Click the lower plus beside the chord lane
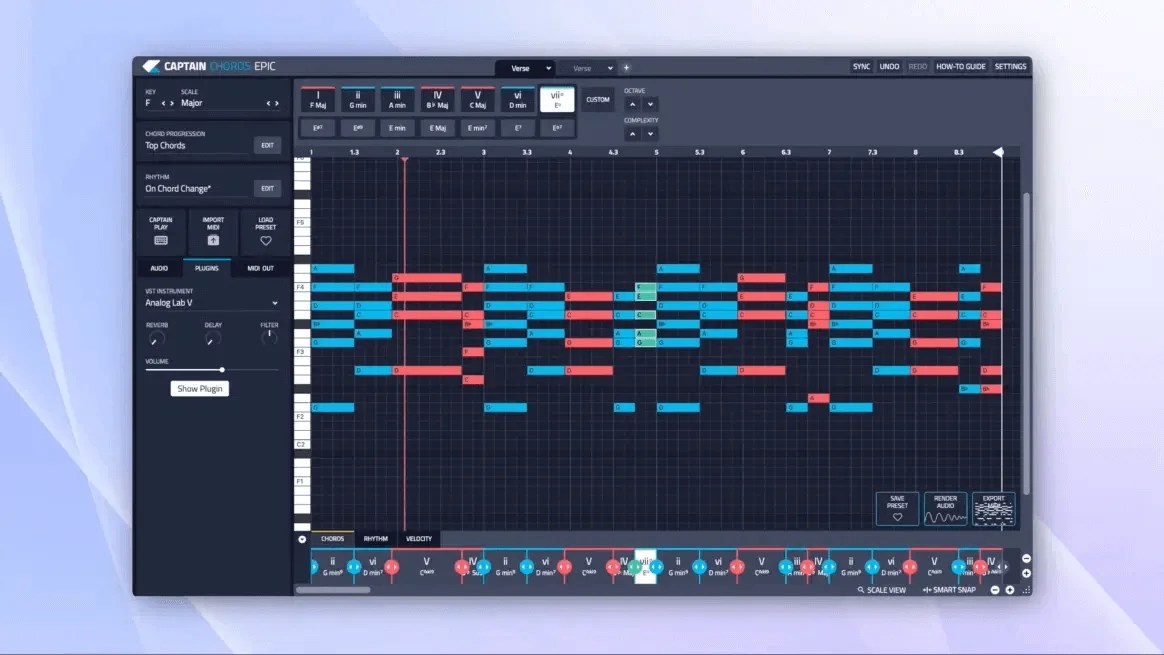 pos(1026,573)
